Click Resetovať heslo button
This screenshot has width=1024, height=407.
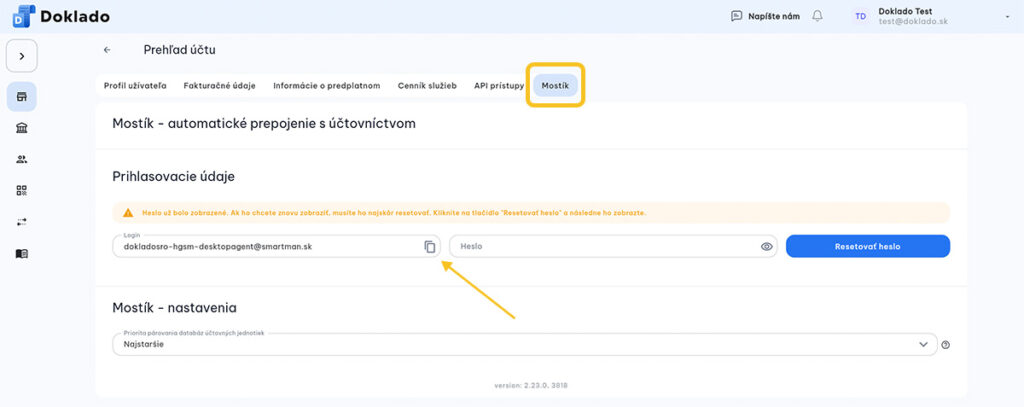[867, 246]
